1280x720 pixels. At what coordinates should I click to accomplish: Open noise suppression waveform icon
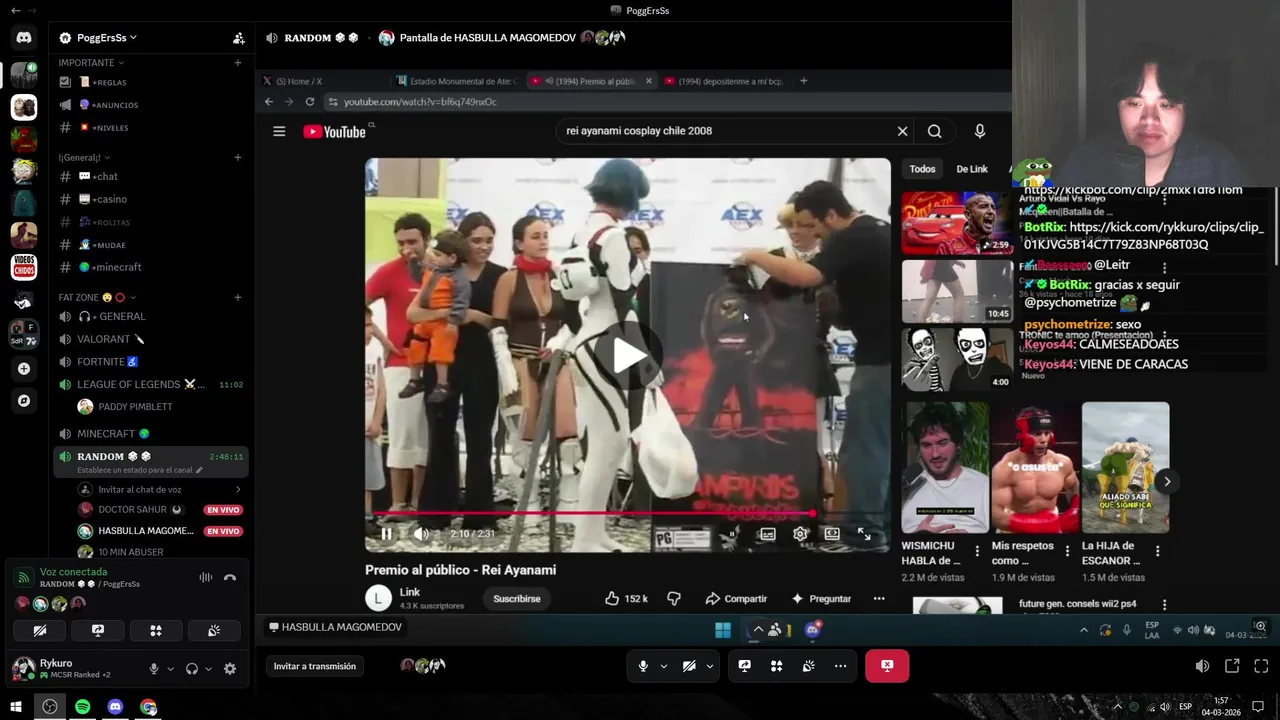(205, 577)
